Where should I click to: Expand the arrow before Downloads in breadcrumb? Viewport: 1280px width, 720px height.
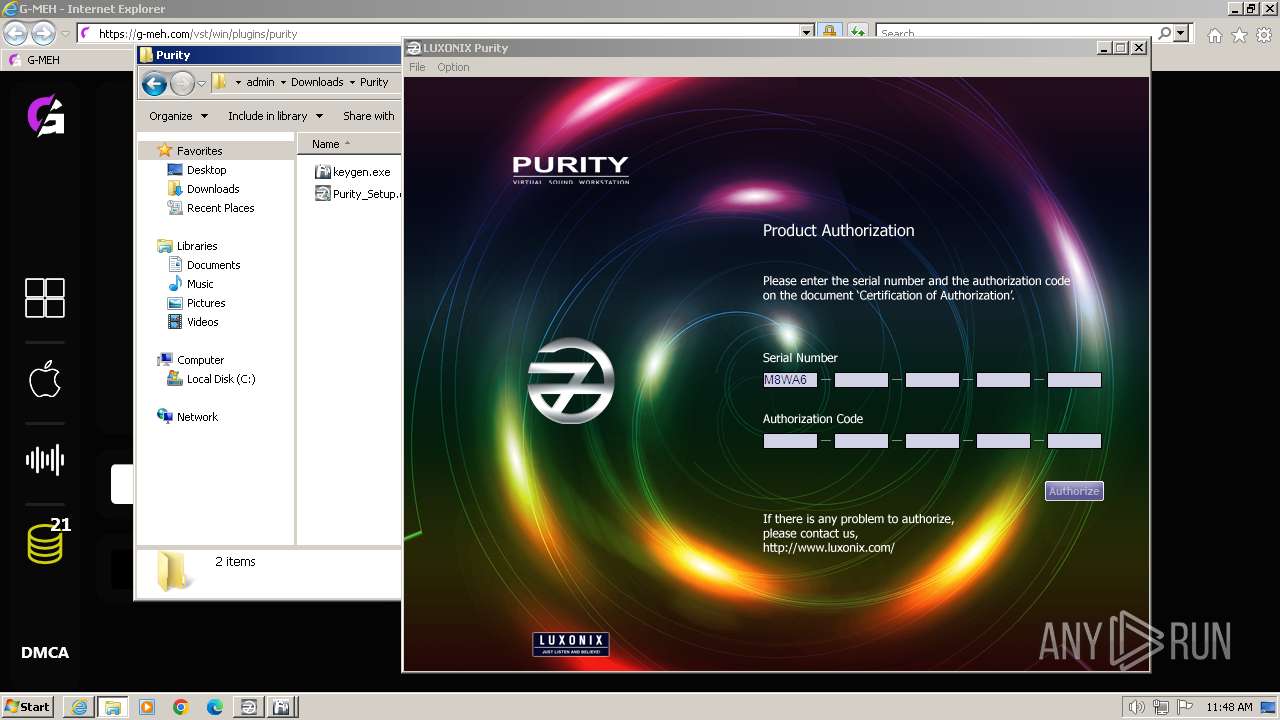coord(283,82)
